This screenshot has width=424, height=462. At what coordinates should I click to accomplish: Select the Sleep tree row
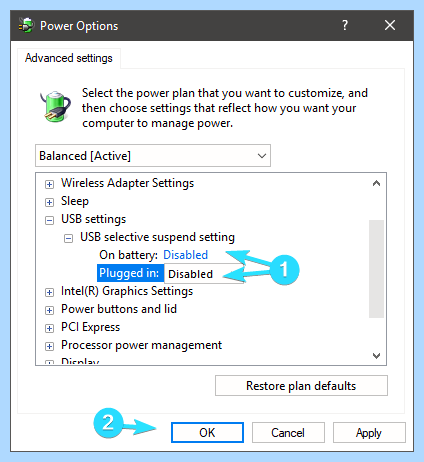coord(75,201)
